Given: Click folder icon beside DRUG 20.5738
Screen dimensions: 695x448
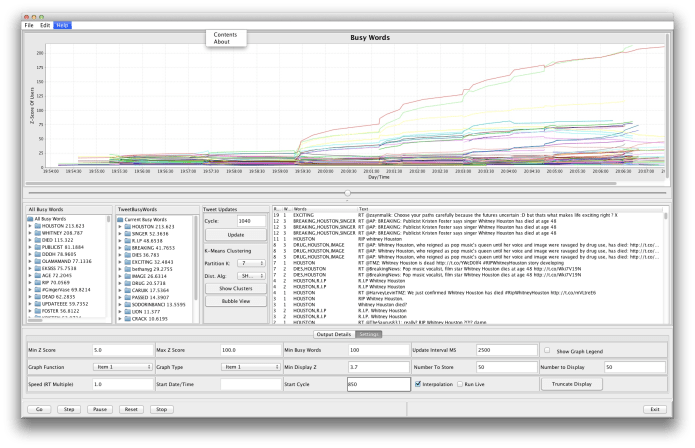Looking at the screenshot, I should [128, 284].
